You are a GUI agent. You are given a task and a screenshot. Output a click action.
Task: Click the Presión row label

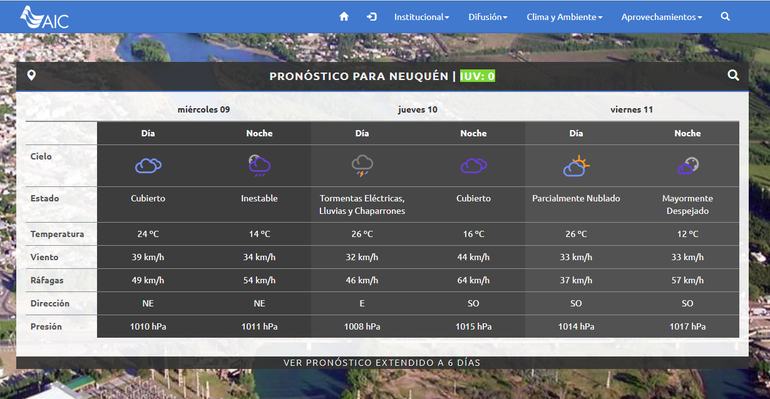(46, 326)
